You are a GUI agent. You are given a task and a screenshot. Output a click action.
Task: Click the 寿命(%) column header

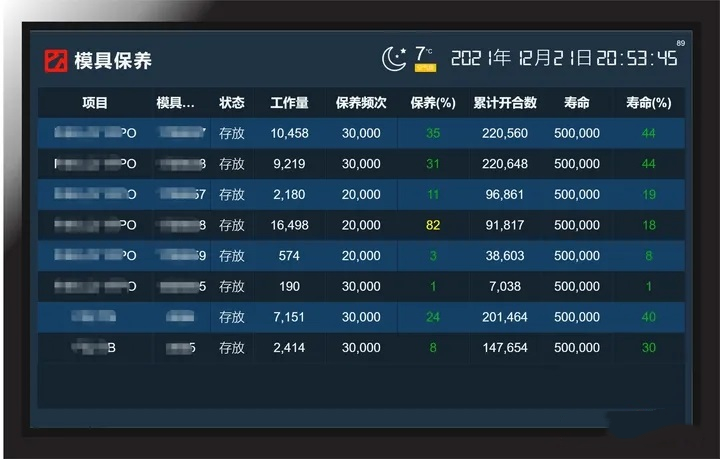pos(648,103)
